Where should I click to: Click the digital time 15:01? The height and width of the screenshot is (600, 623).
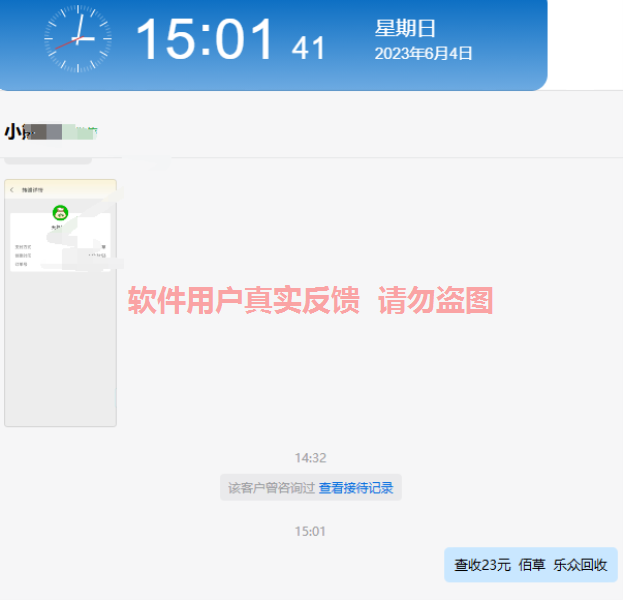tap(204, 40)
